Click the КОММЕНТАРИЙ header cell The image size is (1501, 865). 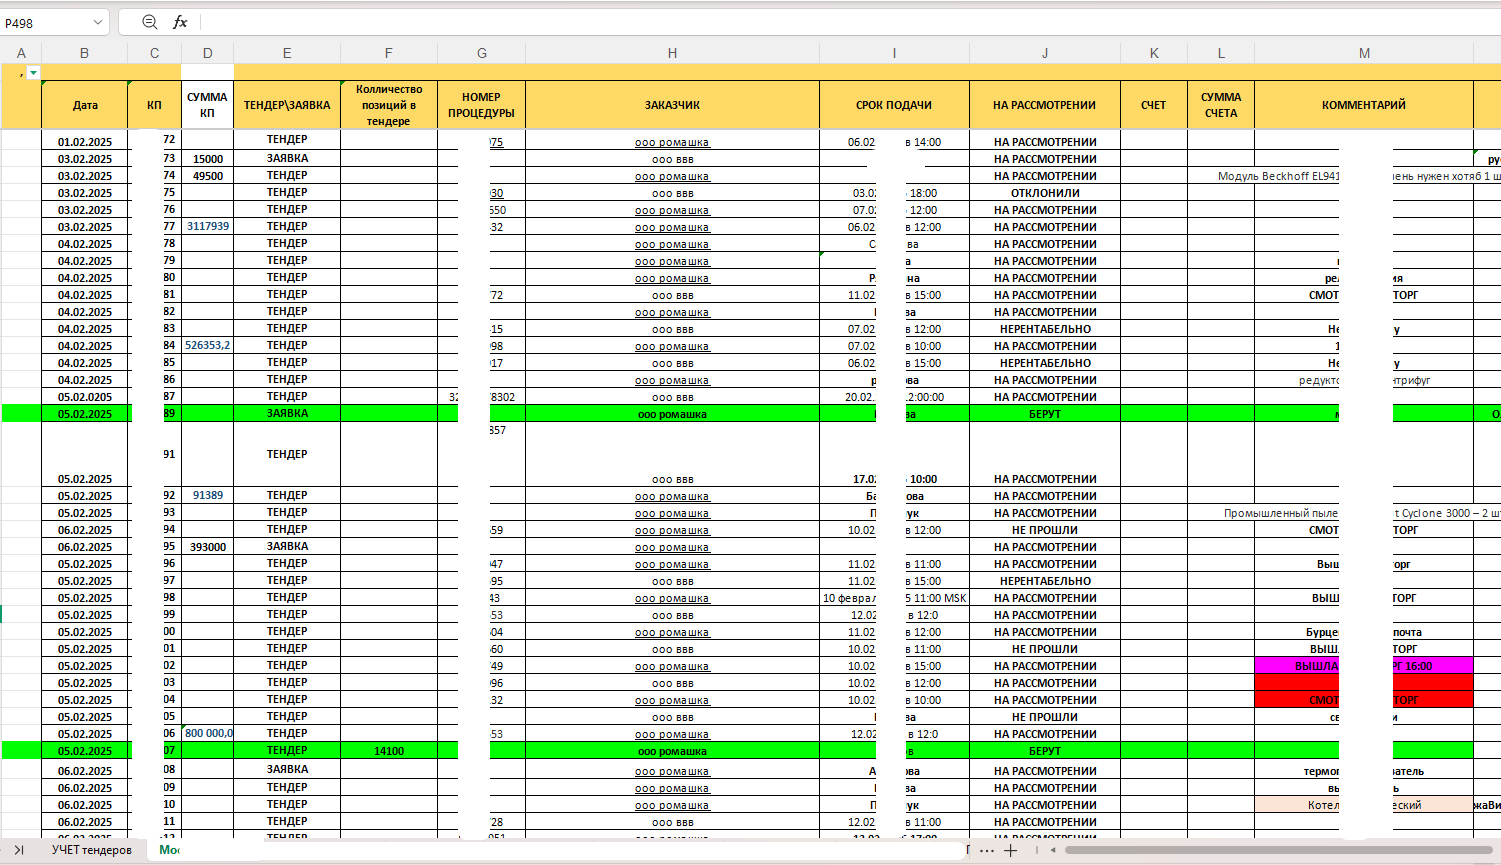(1364, 105)
